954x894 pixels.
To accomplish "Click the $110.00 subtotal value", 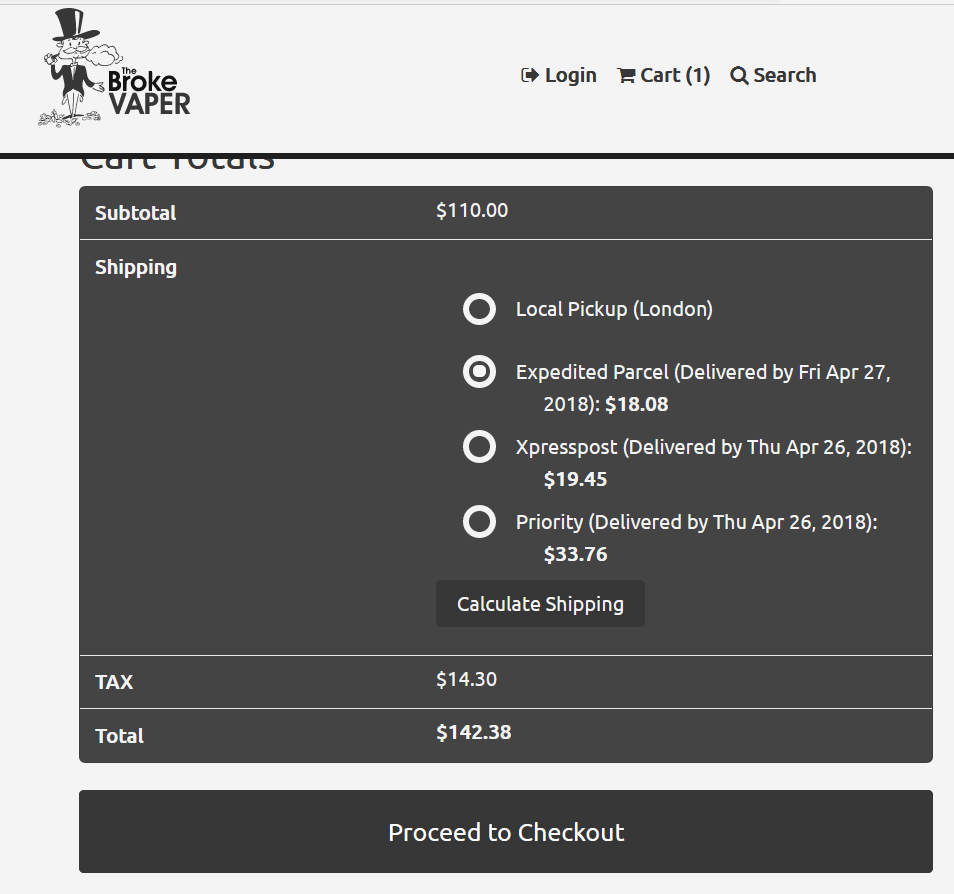I will [472, 211].
